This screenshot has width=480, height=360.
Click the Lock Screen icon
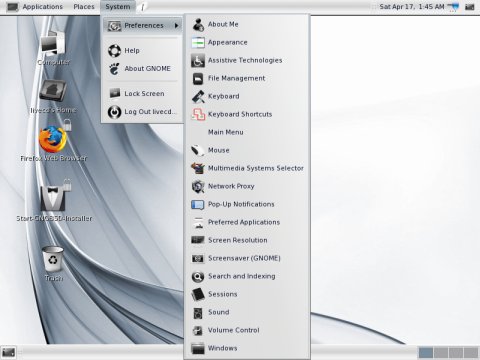(114, 94)
